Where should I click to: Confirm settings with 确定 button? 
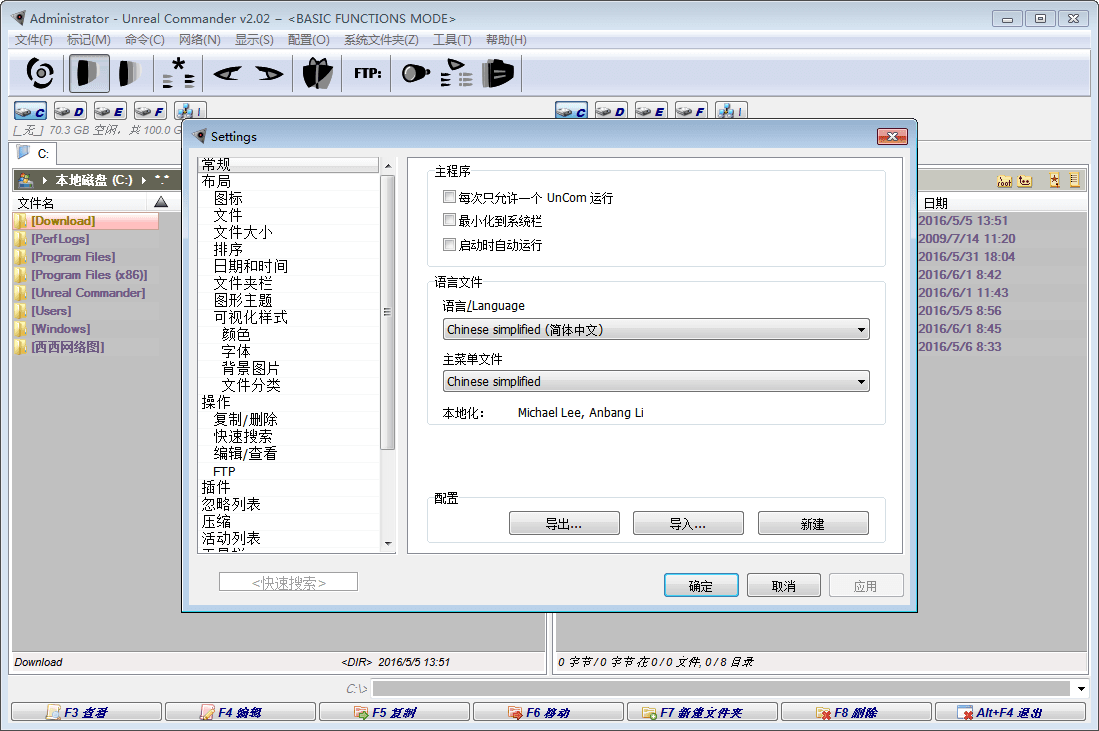click(x=701, y=585)
